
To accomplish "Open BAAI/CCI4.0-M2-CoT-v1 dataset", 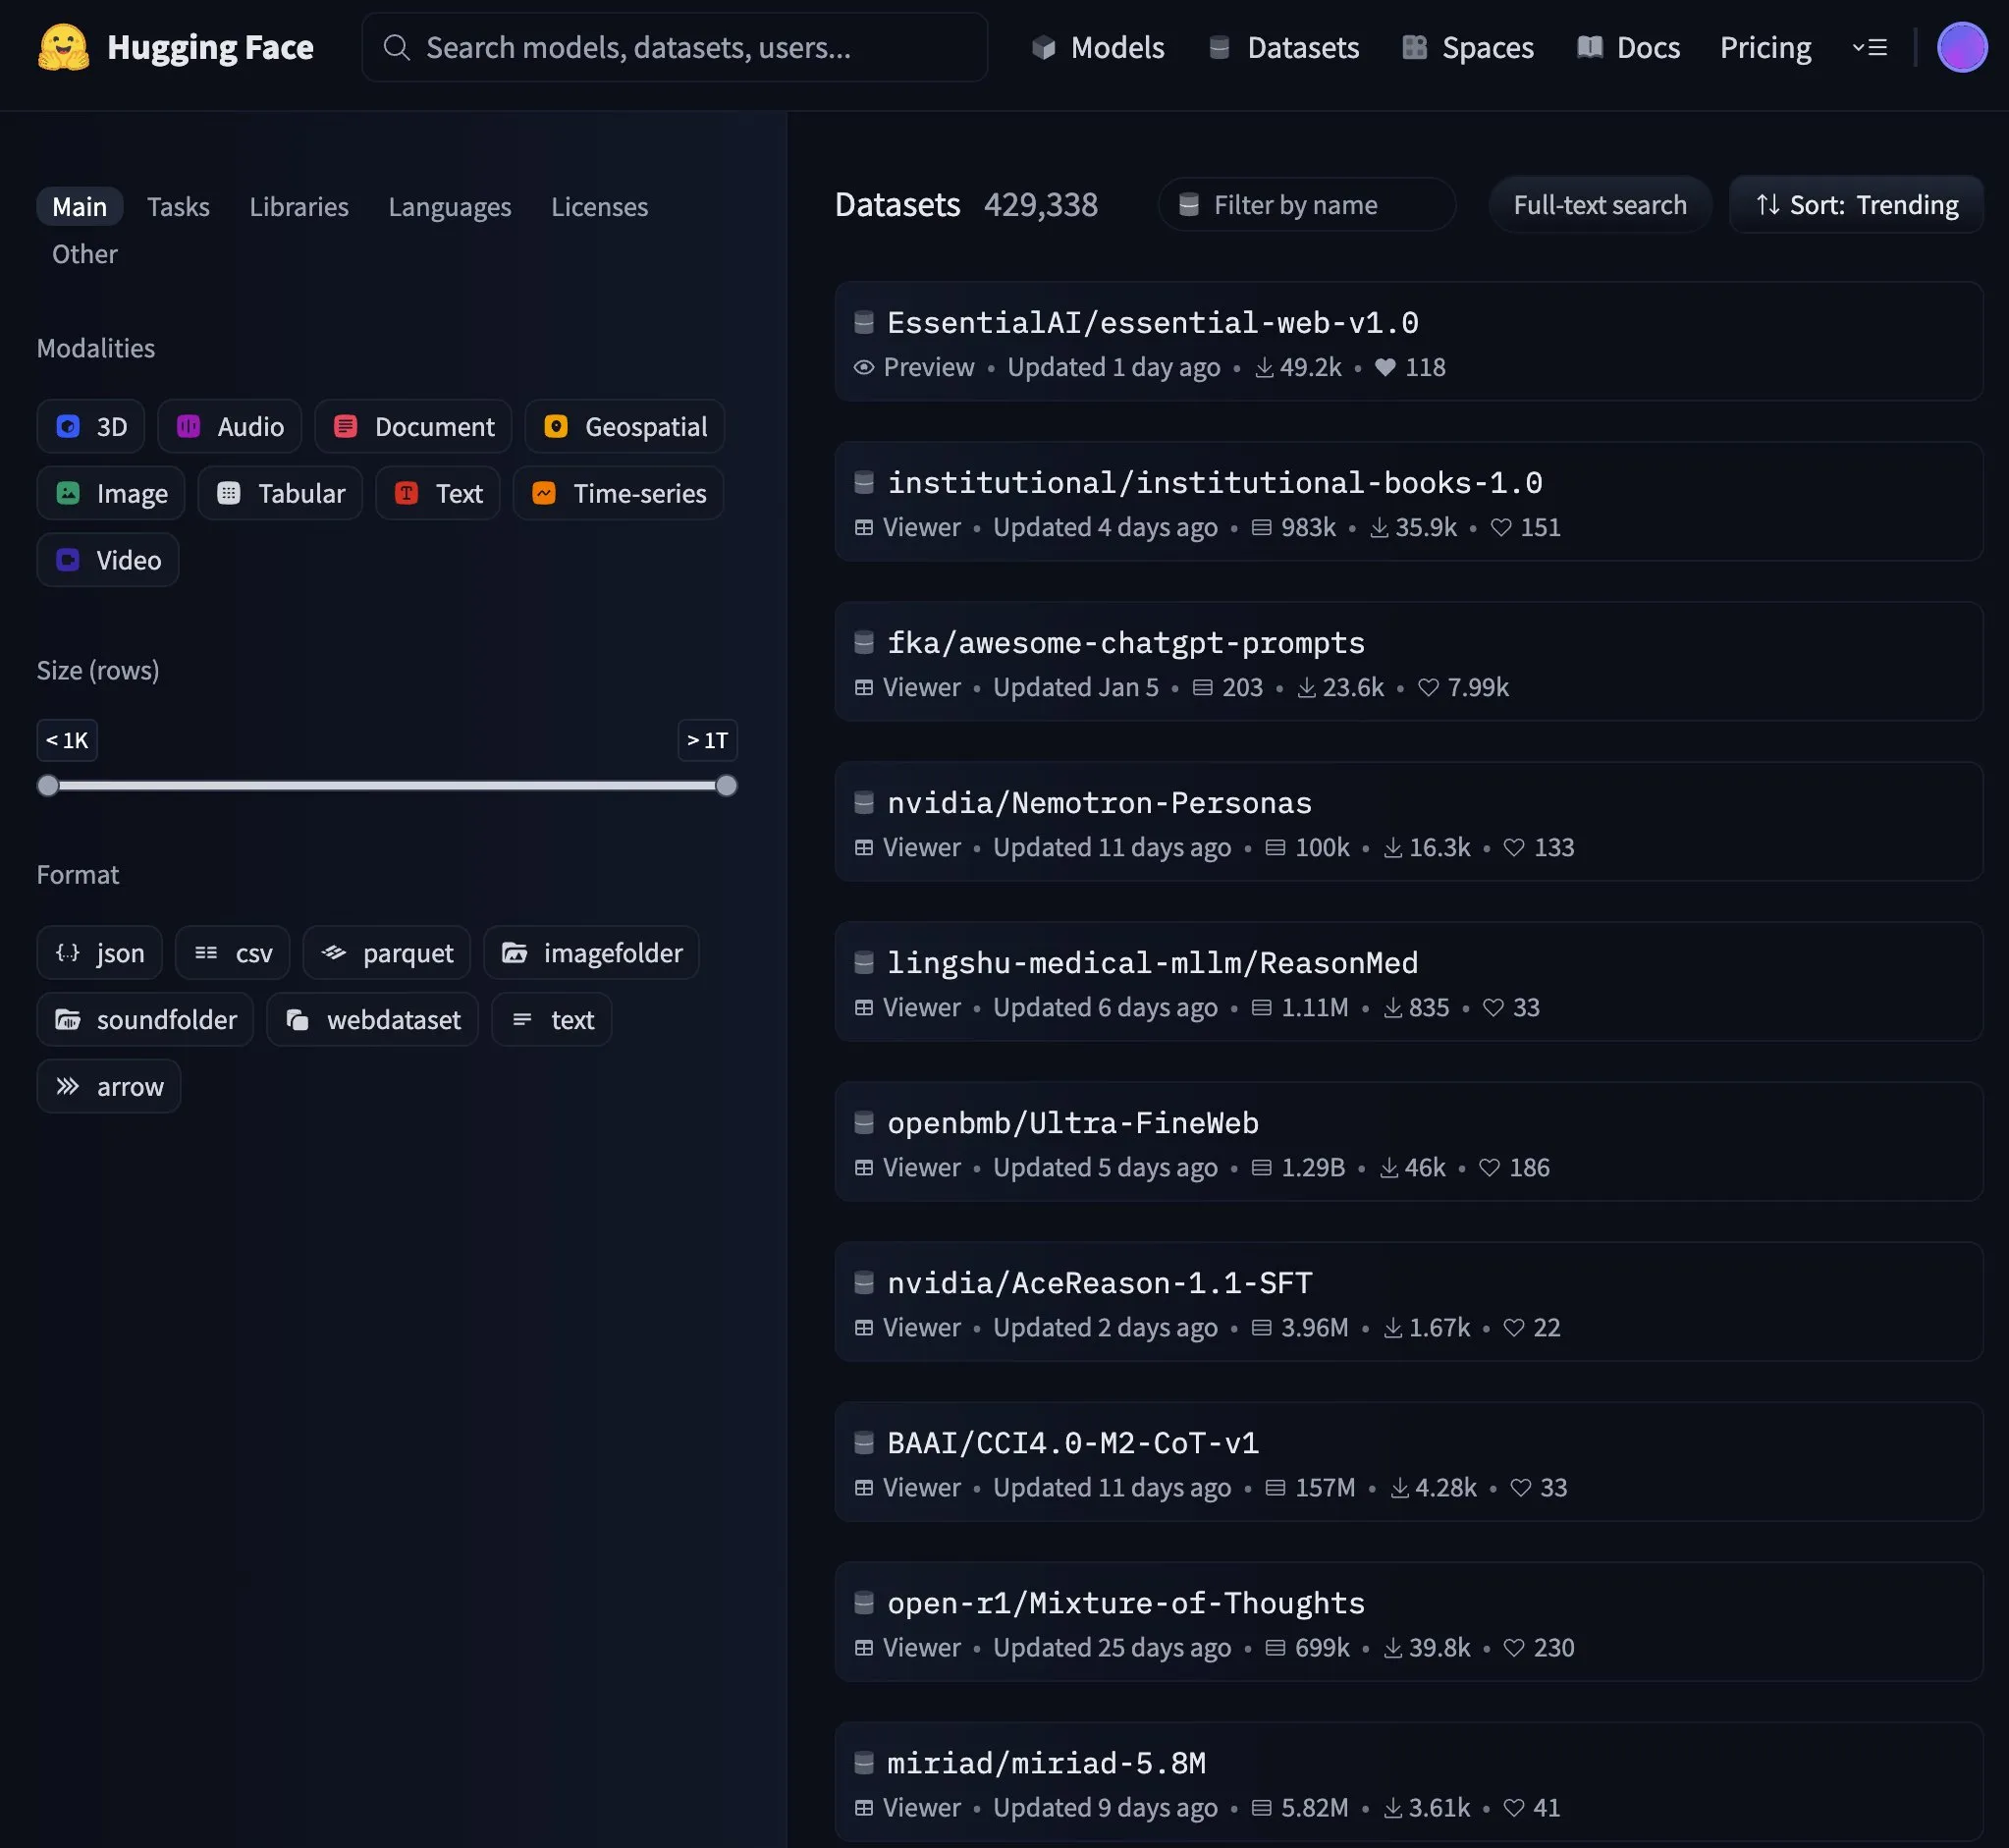I will pos(1409,1461).
